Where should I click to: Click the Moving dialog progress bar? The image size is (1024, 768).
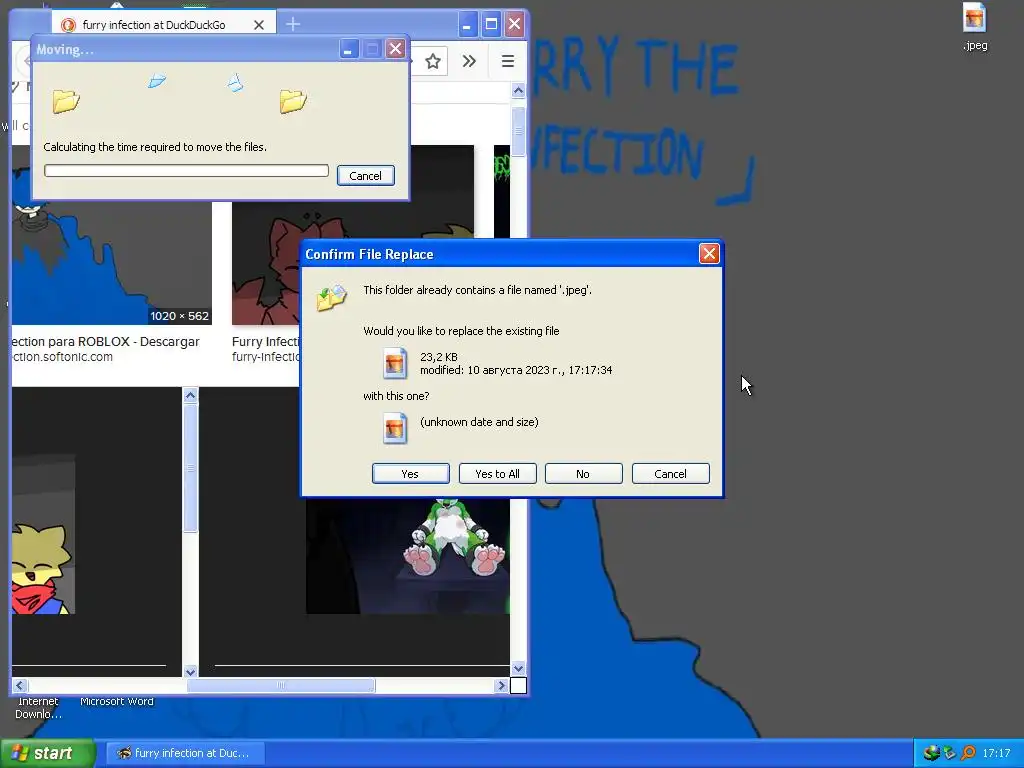click(x=186, y=170)
